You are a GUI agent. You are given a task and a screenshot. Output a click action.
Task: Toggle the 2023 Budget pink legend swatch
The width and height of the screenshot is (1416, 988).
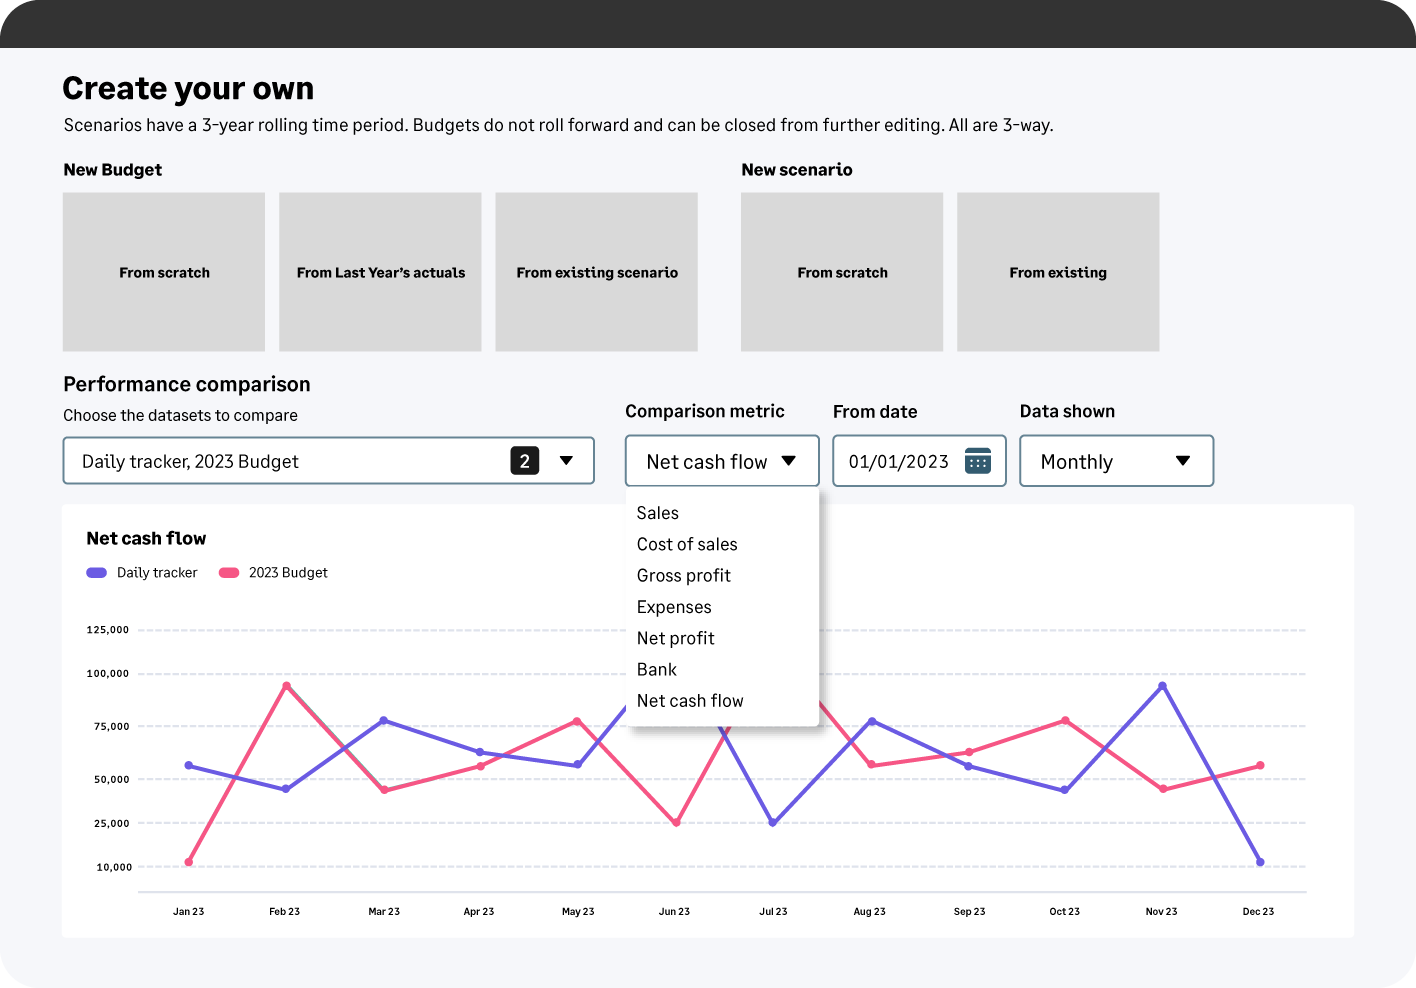point(229,573)
